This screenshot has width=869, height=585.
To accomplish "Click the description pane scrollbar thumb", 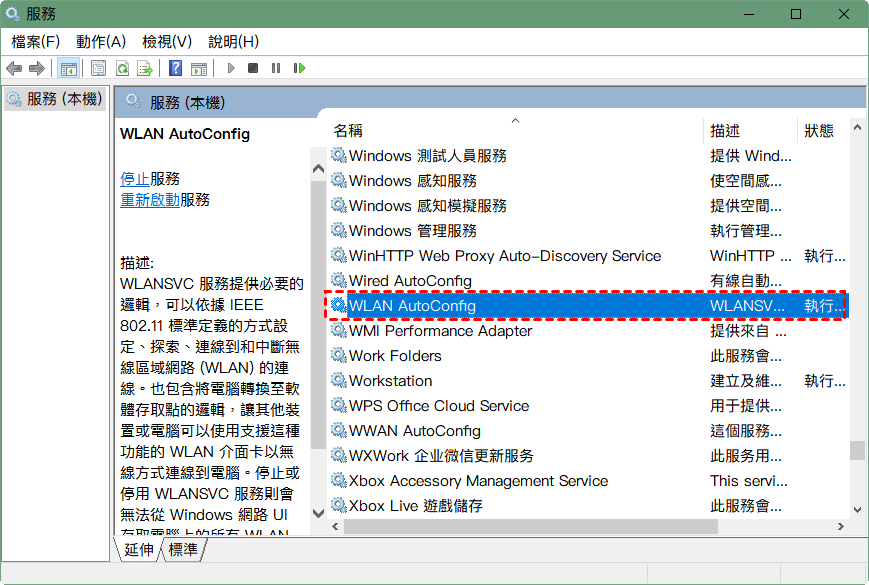I will [x=318, y=315].
